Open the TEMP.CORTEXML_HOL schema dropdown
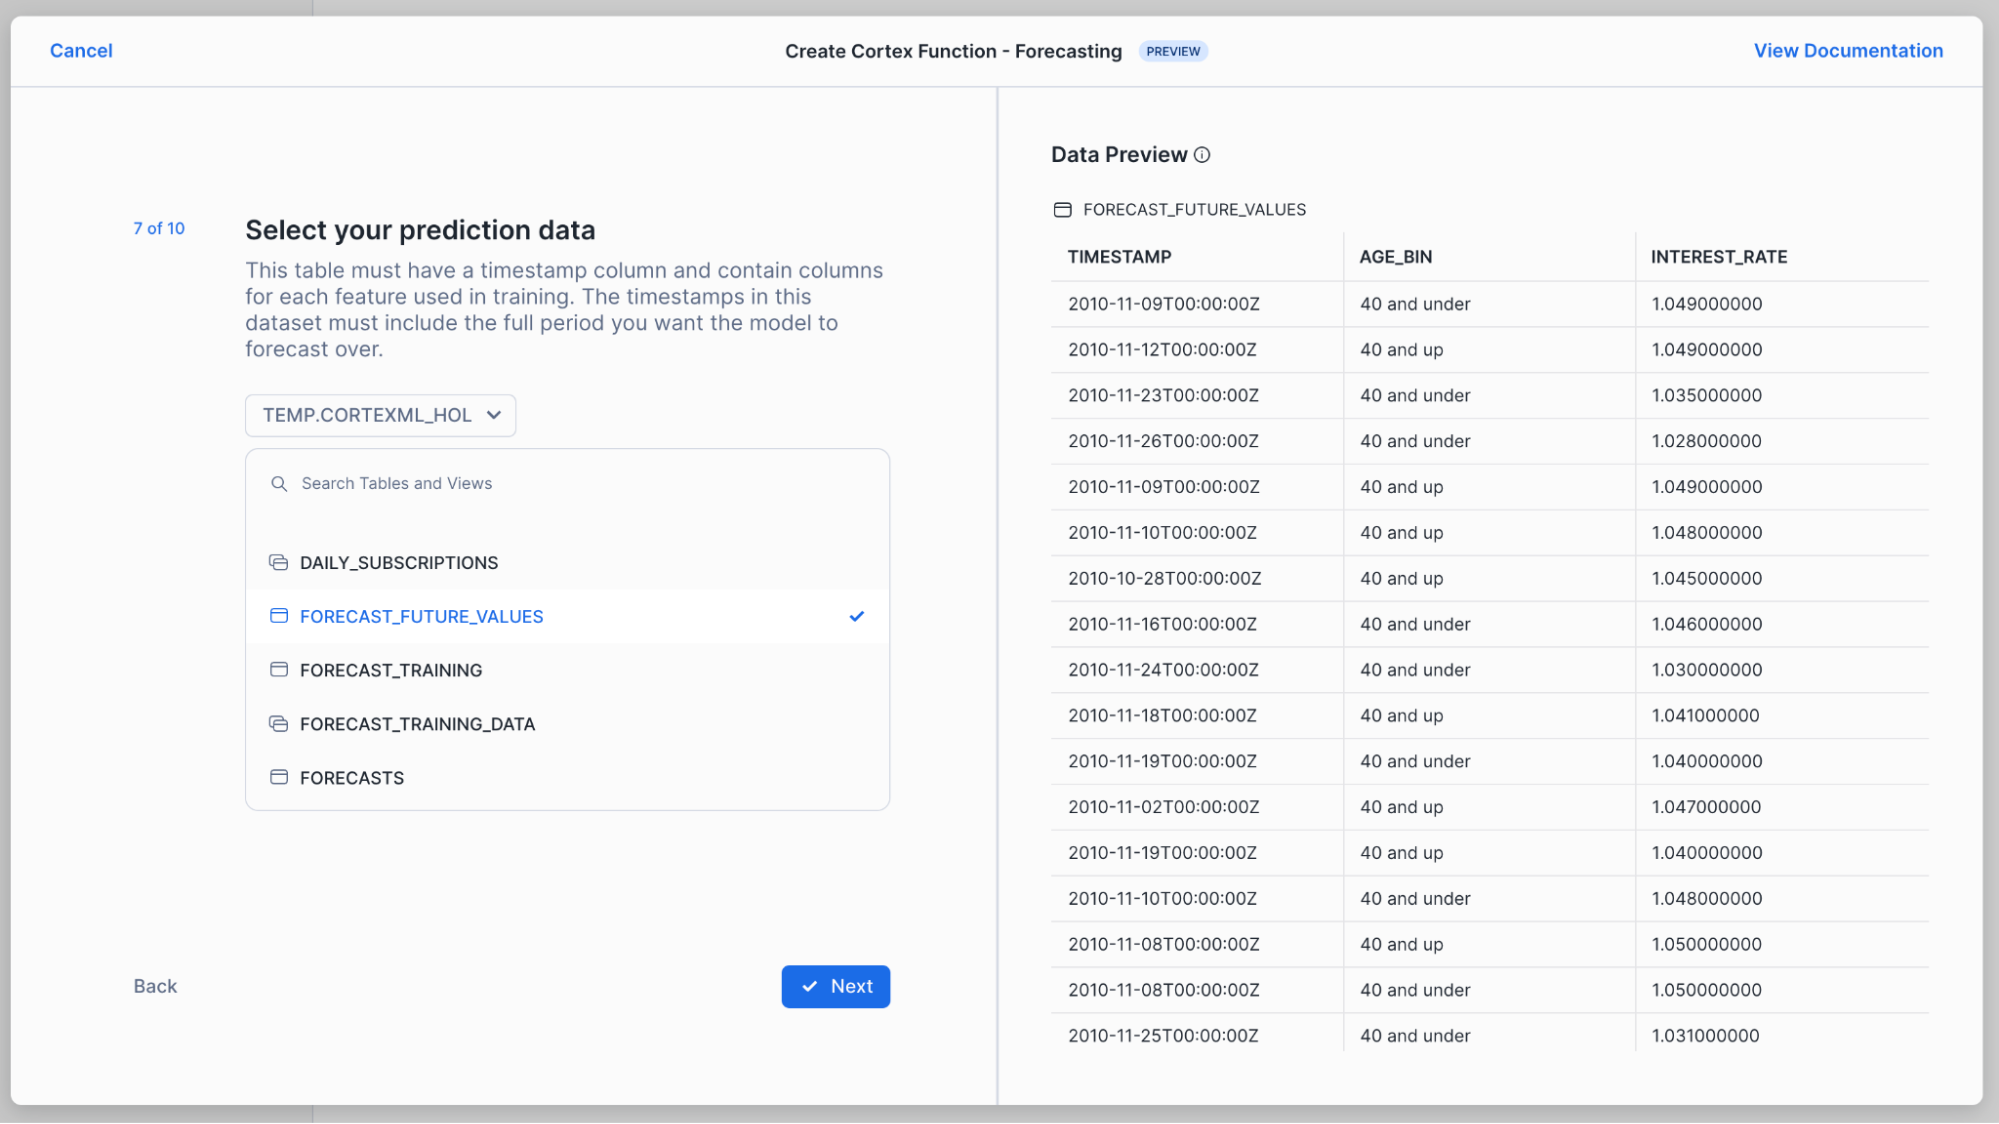Viewport: 1999px width, 1124px height. pyautogui.click(x=380, y=415)
